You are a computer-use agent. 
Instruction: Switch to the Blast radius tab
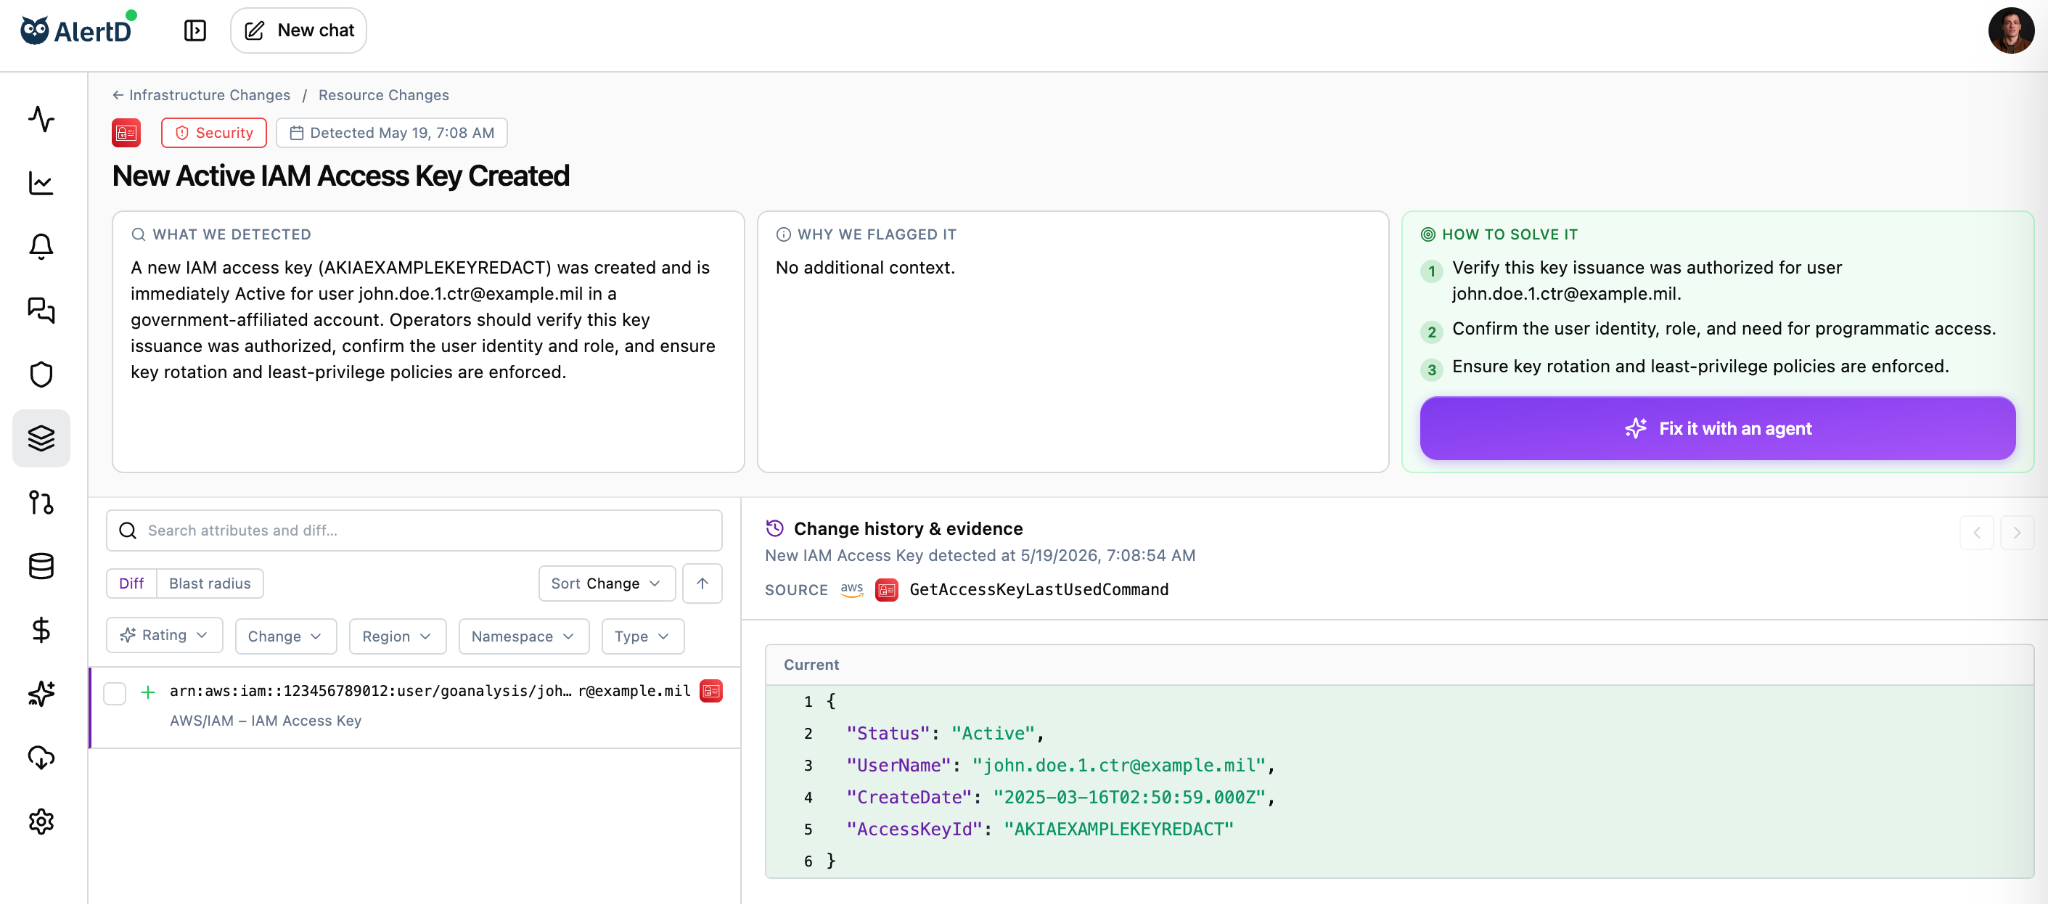tap(210, 584)
